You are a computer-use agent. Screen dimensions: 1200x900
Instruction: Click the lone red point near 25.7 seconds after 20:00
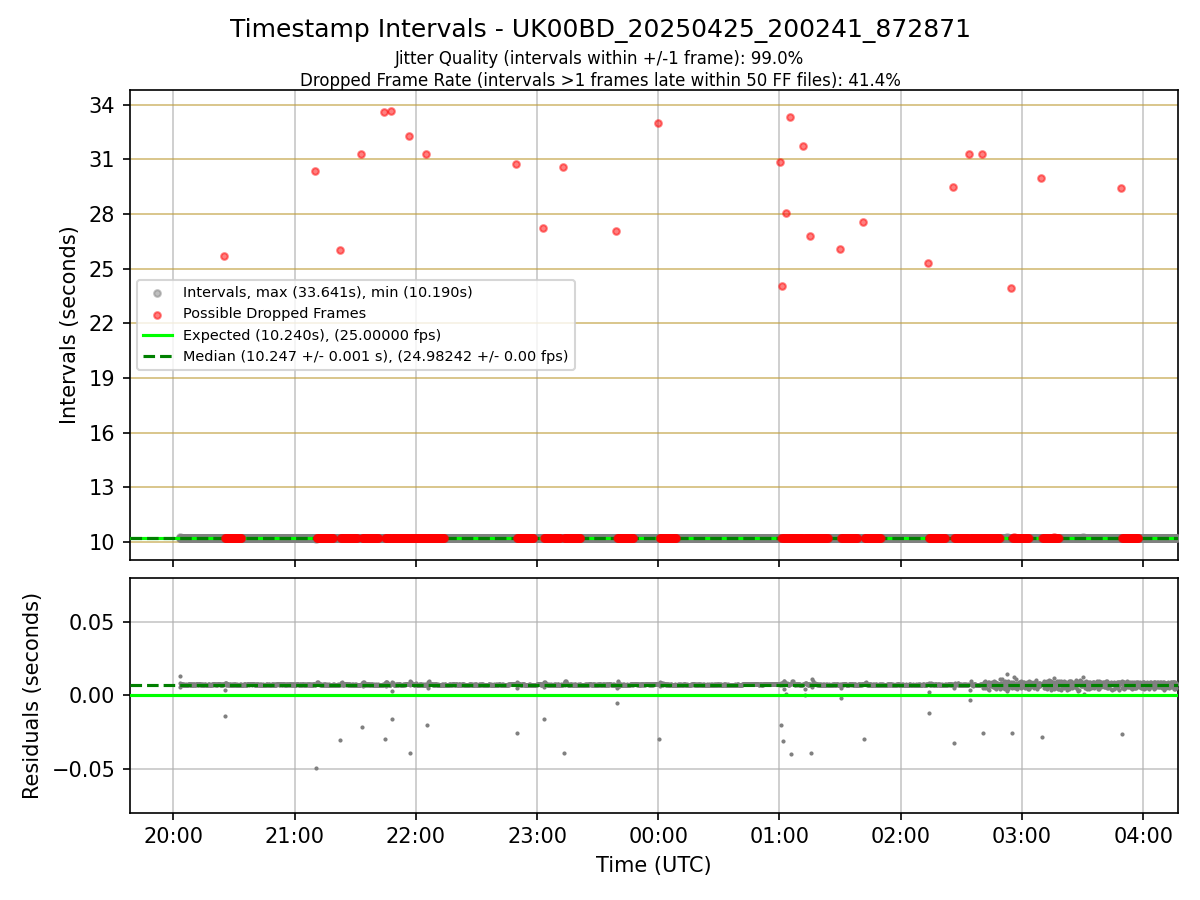pyautogui.click(x=224, y=256)
